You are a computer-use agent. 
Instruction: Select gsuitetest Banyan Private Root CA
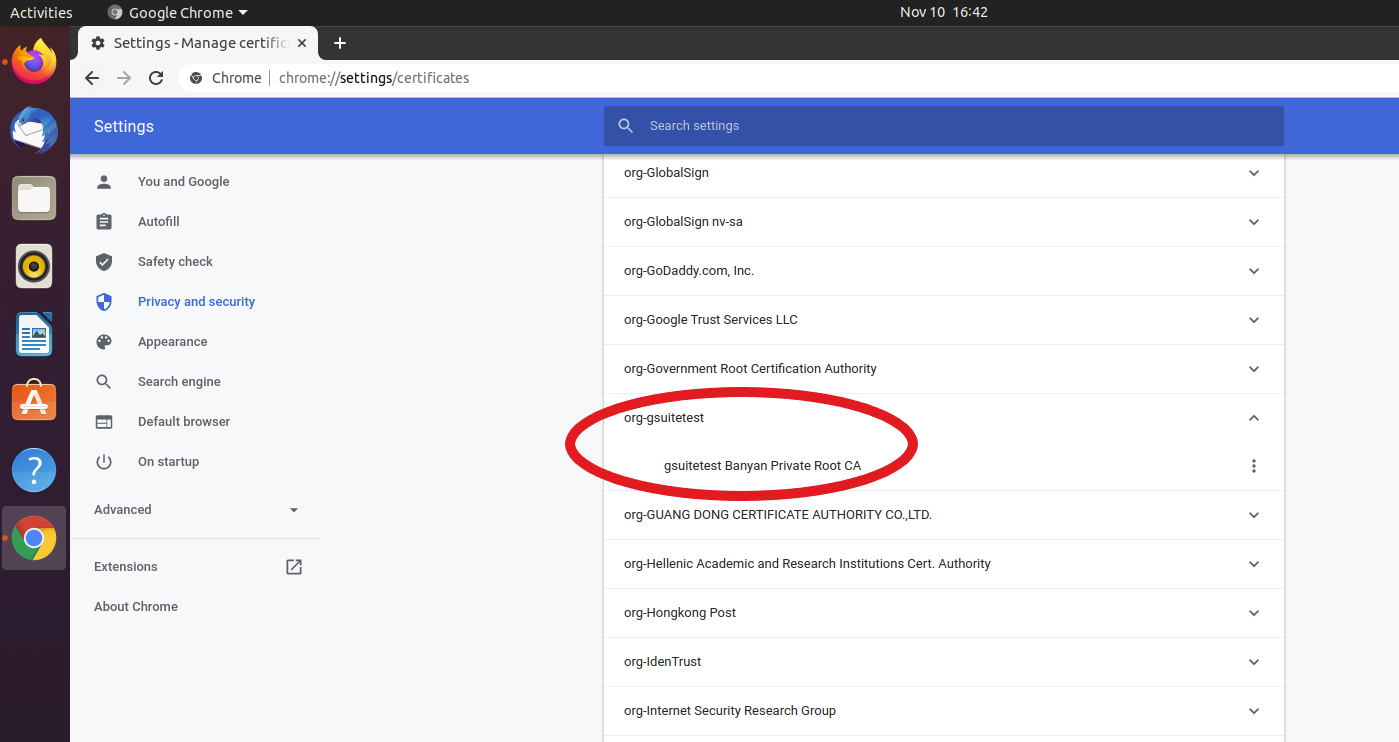pos(762,466)
